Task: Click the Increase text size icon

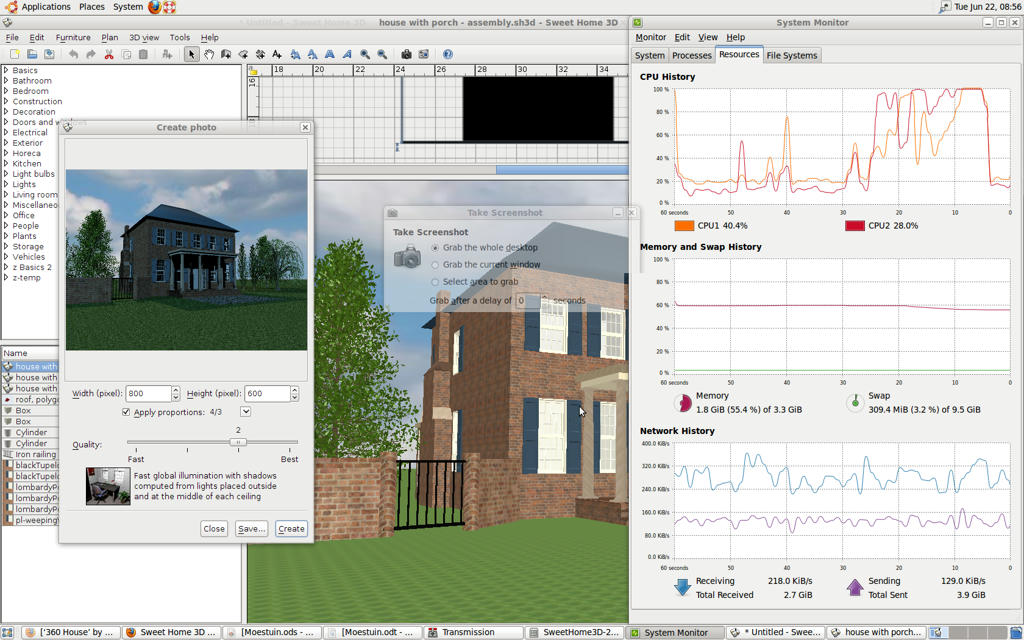Action: click(295, 54)
